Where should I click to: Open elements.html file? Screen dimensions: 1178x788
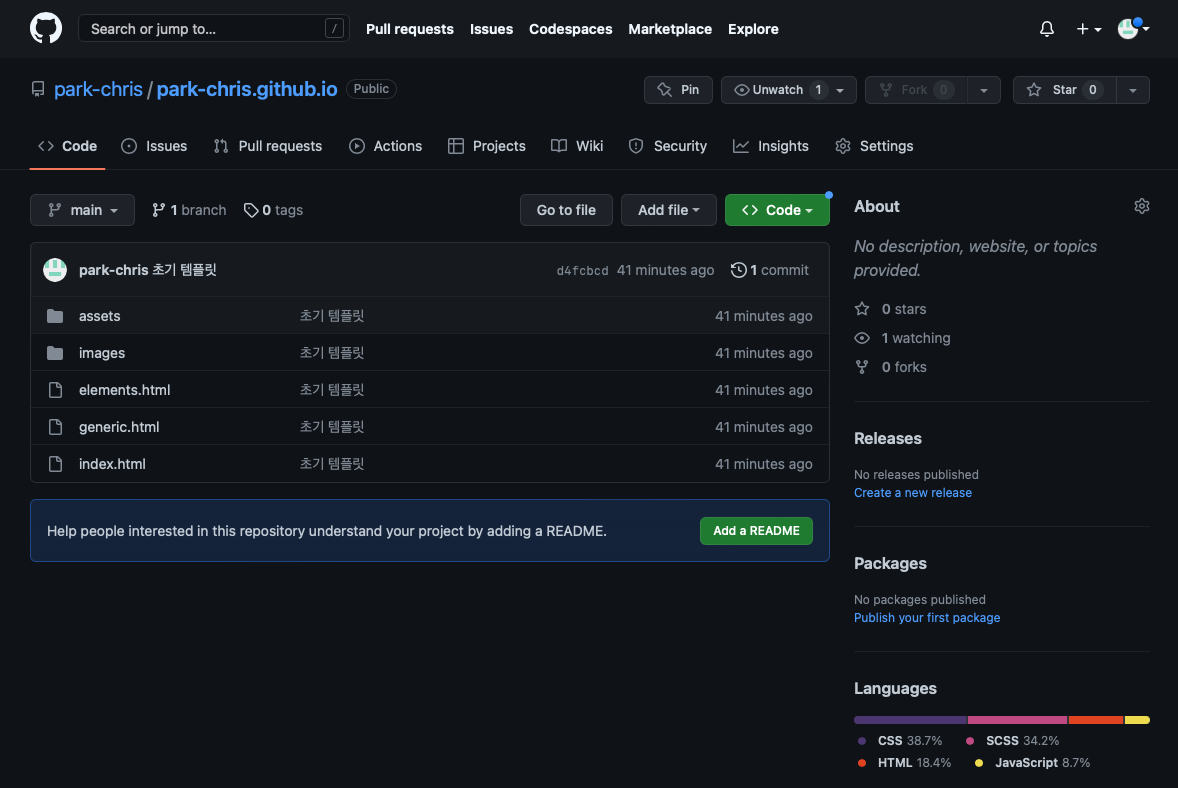coord(125,390)
